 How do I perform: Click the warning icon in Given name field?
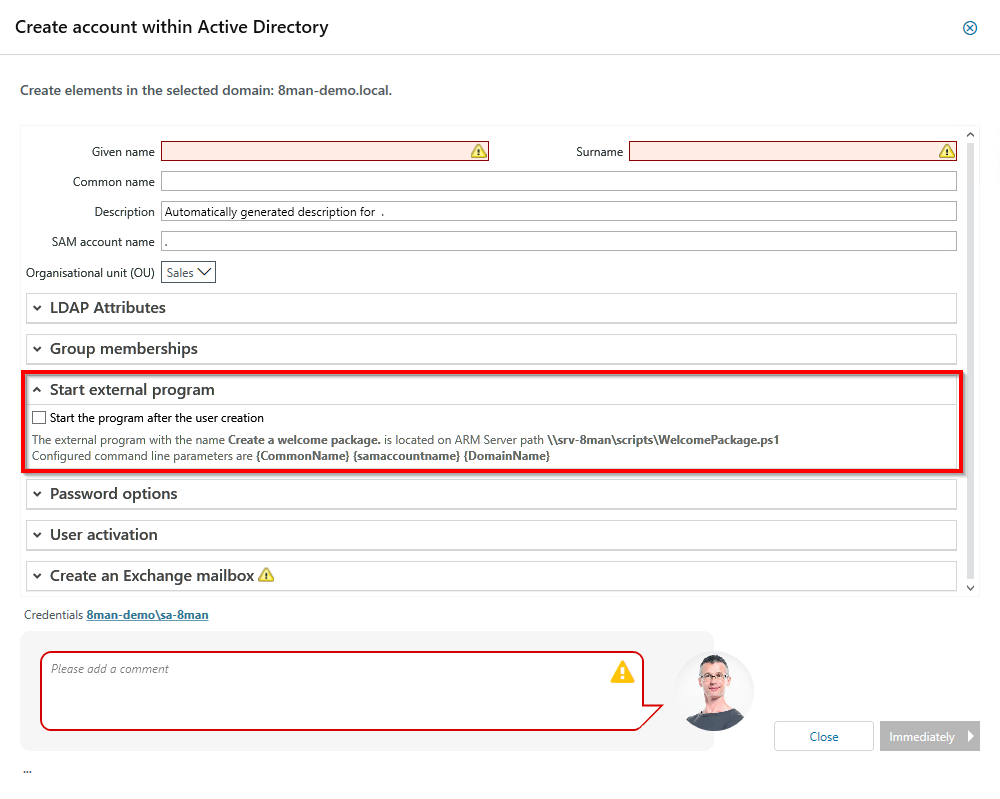tap(478, 151)
